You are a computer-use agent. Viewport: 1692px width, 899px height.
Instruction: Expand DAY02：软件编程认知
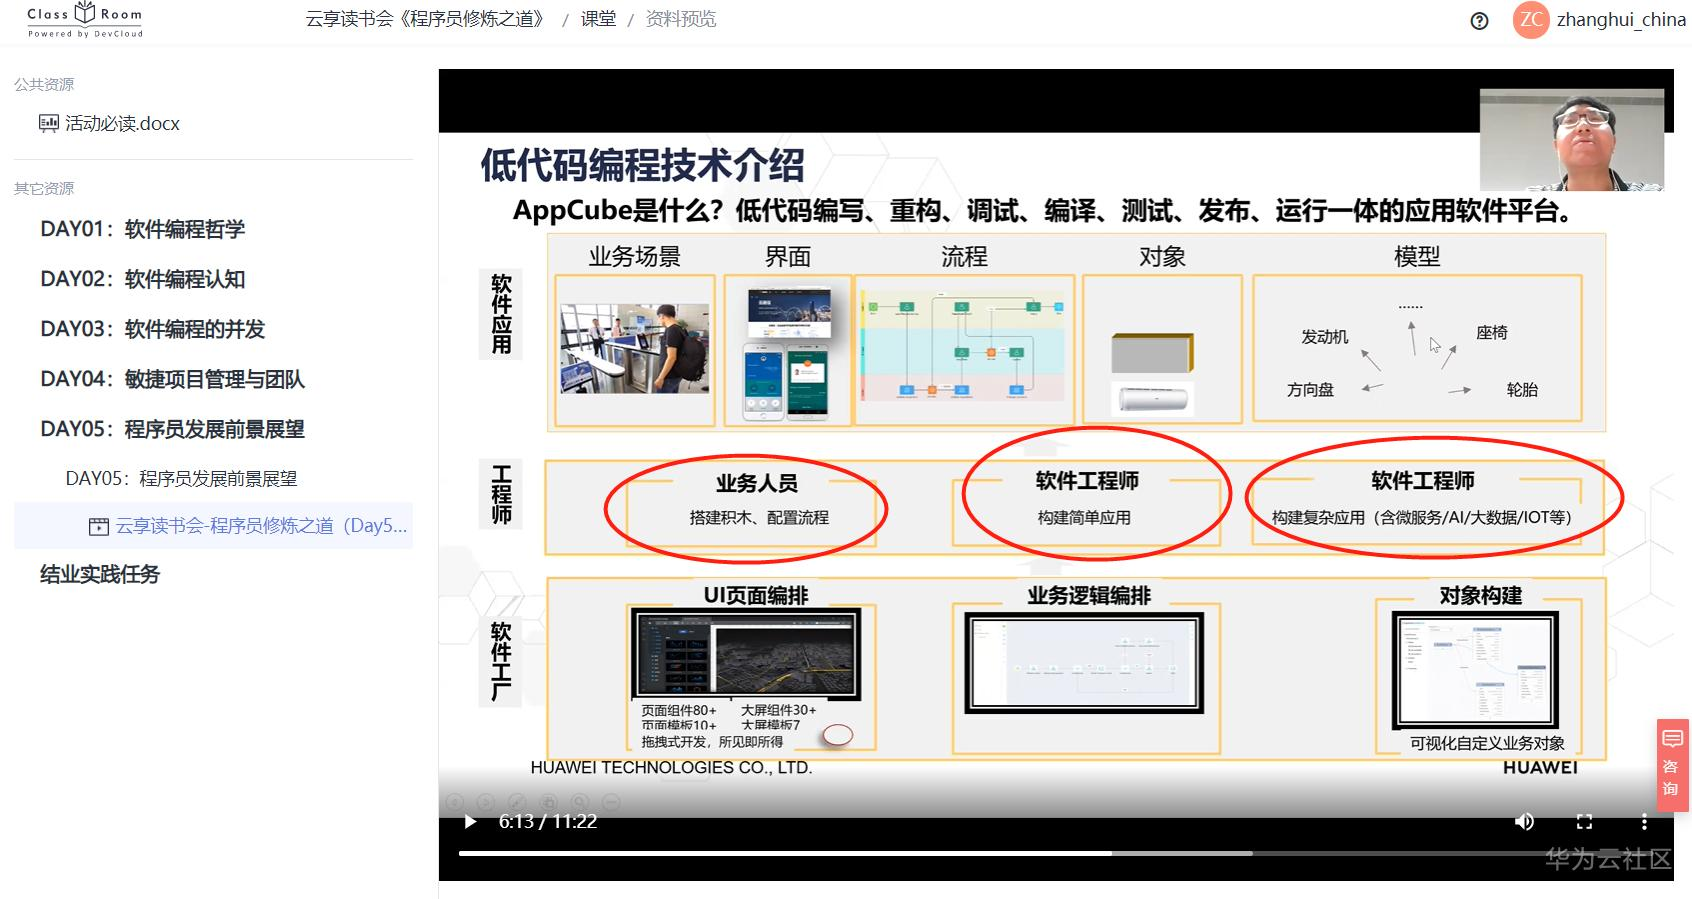[143, 279]
